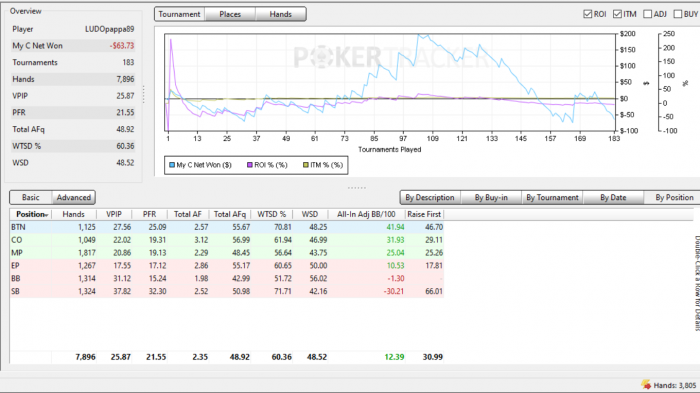Sort by WTSD % column header

271,214
